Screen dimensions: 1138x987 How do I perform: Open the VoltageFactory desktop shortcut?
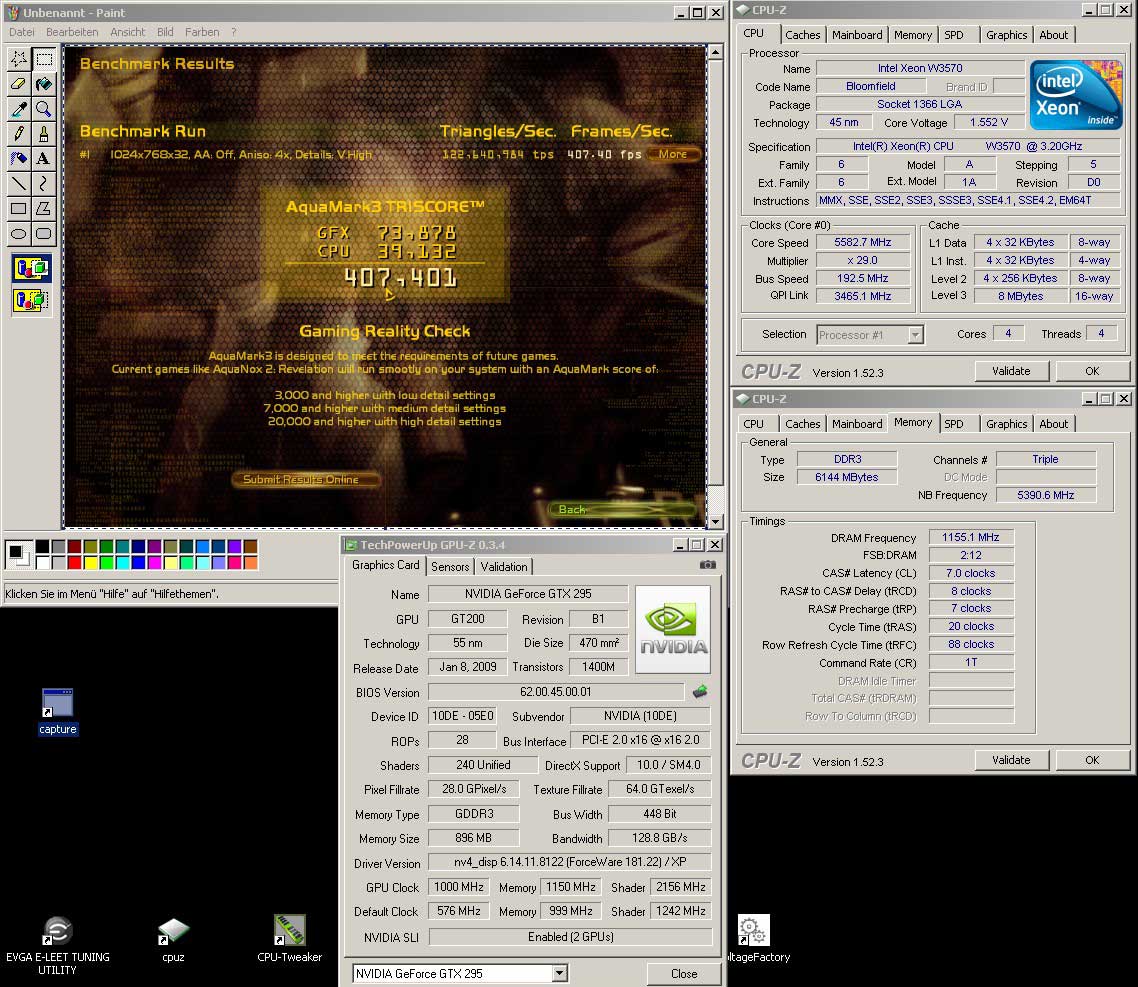[x=755, y=940]
